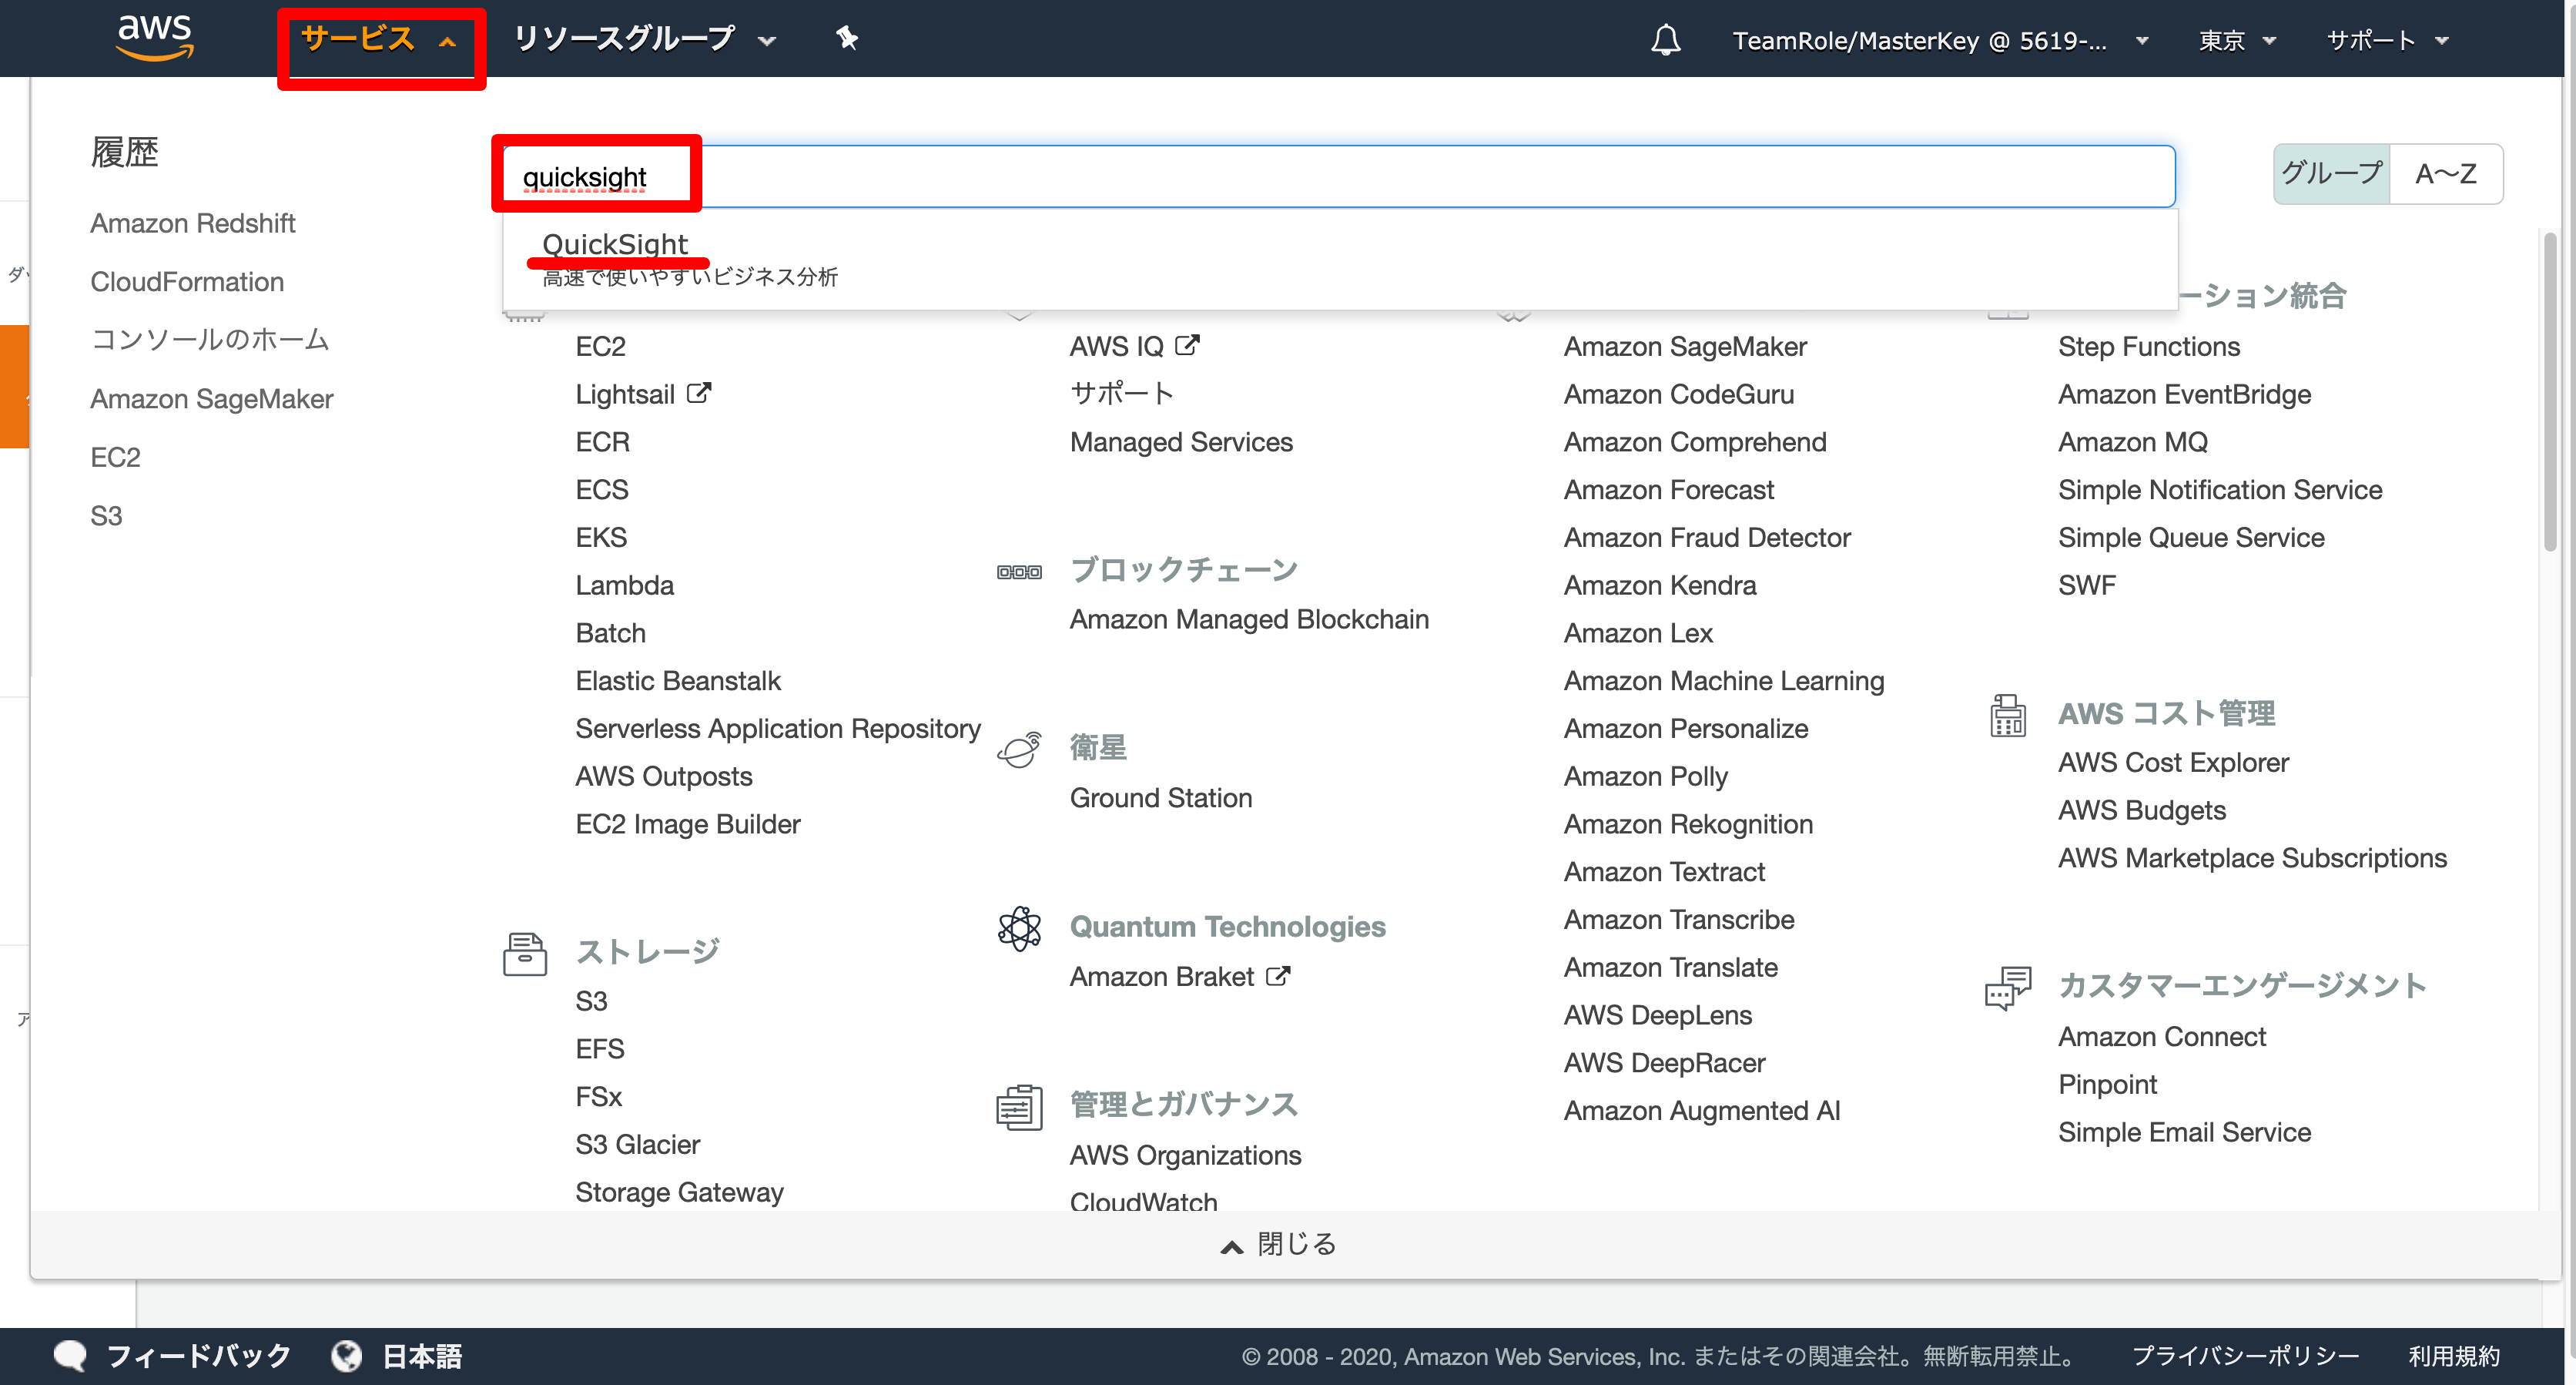Open Step Functions service
Viewport: 2576px width, 1385px height.
pyautogui.click(x=2149, y=346)
